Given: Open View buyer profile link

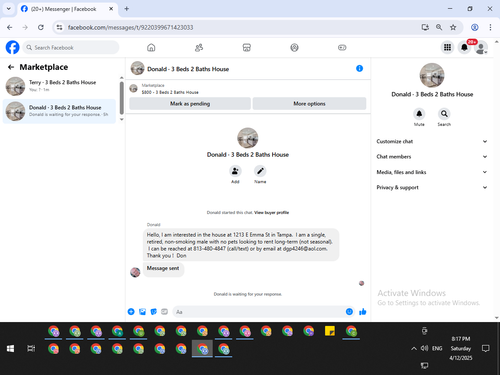Looking at the screenshot, I should click(271, 213).
